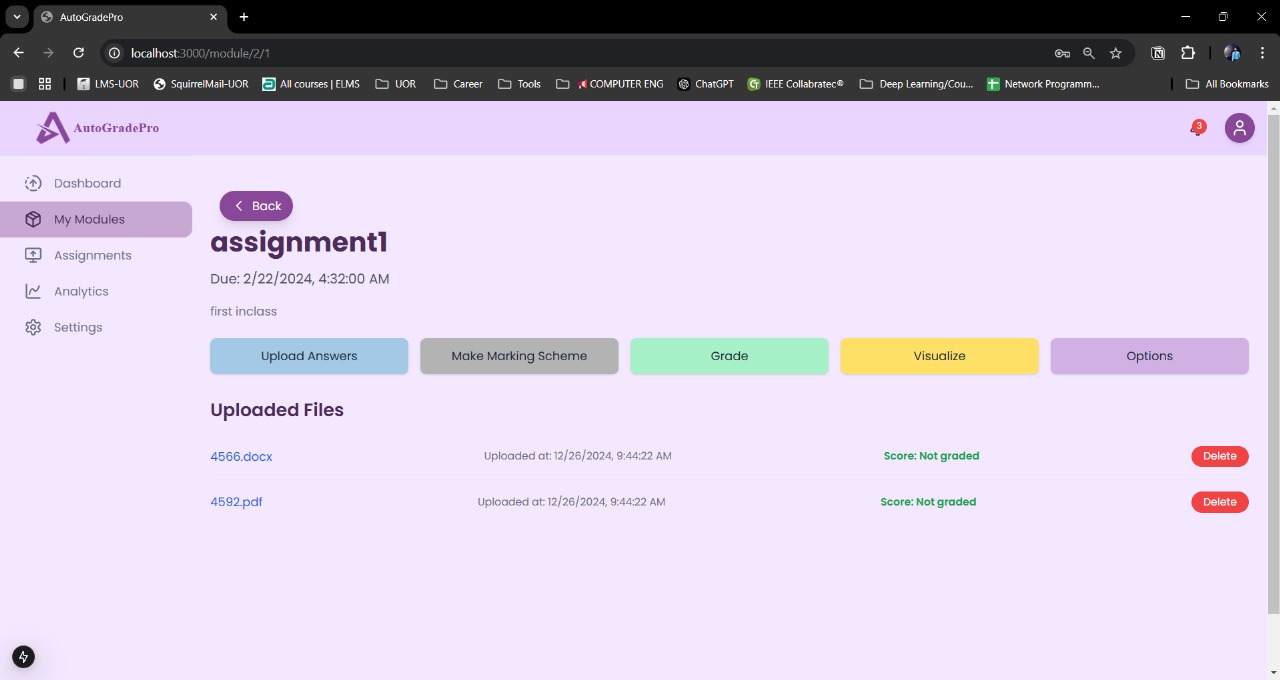Image resolution: width=1280 pixels, height=680 pixels.
Task: Open the Deep Learning/Cou... bookmarks folder
Action: 916,84
